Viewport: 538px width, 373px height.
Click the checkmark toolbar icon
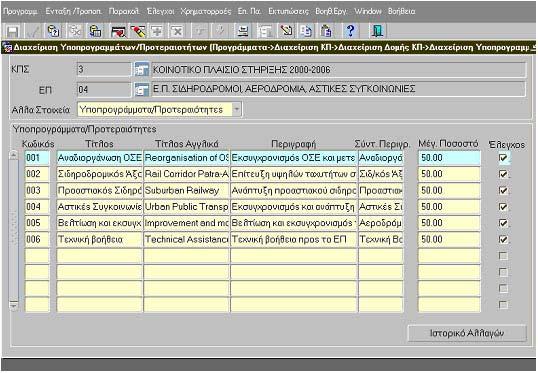34,32
